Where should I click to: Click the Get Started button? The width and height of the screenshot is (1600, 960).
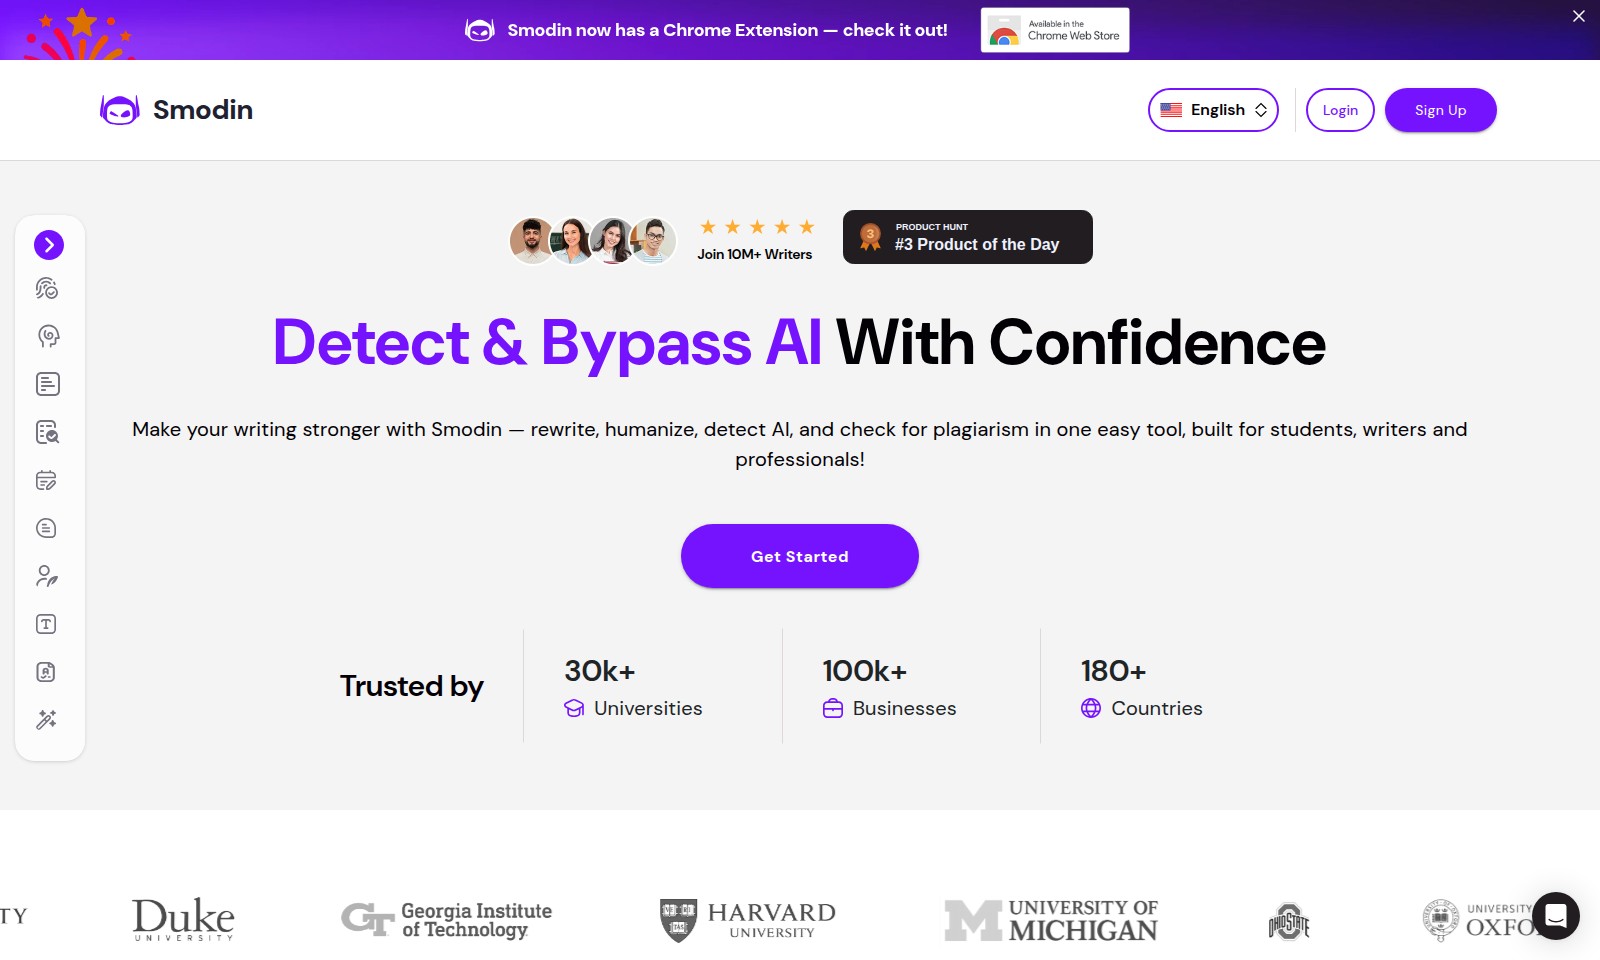point(800,556)
